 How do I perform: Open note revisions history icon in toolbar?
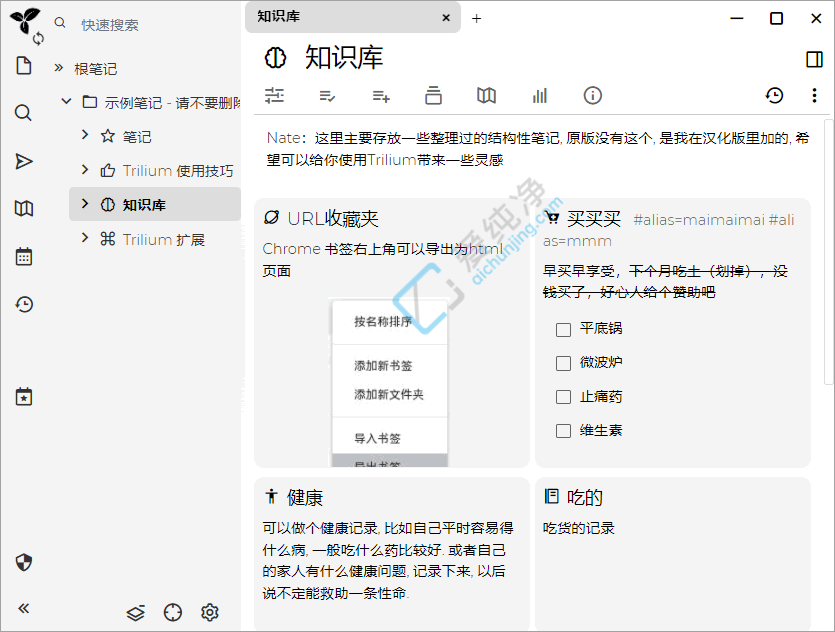click(x=774, y=95)
